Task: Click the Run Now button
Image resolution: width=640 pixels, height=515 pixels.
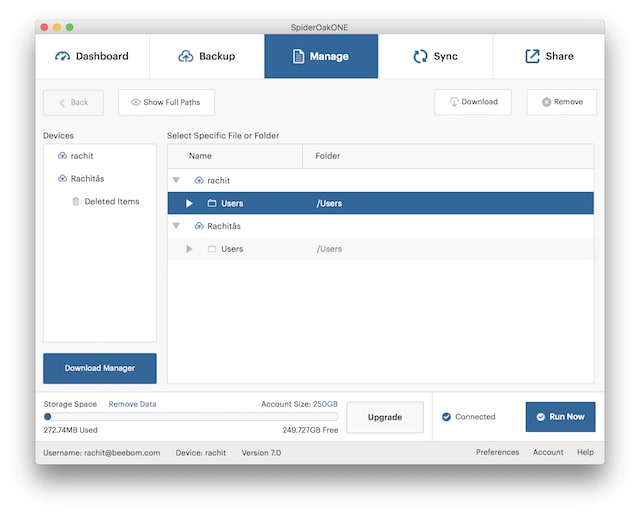Action: 561,417
